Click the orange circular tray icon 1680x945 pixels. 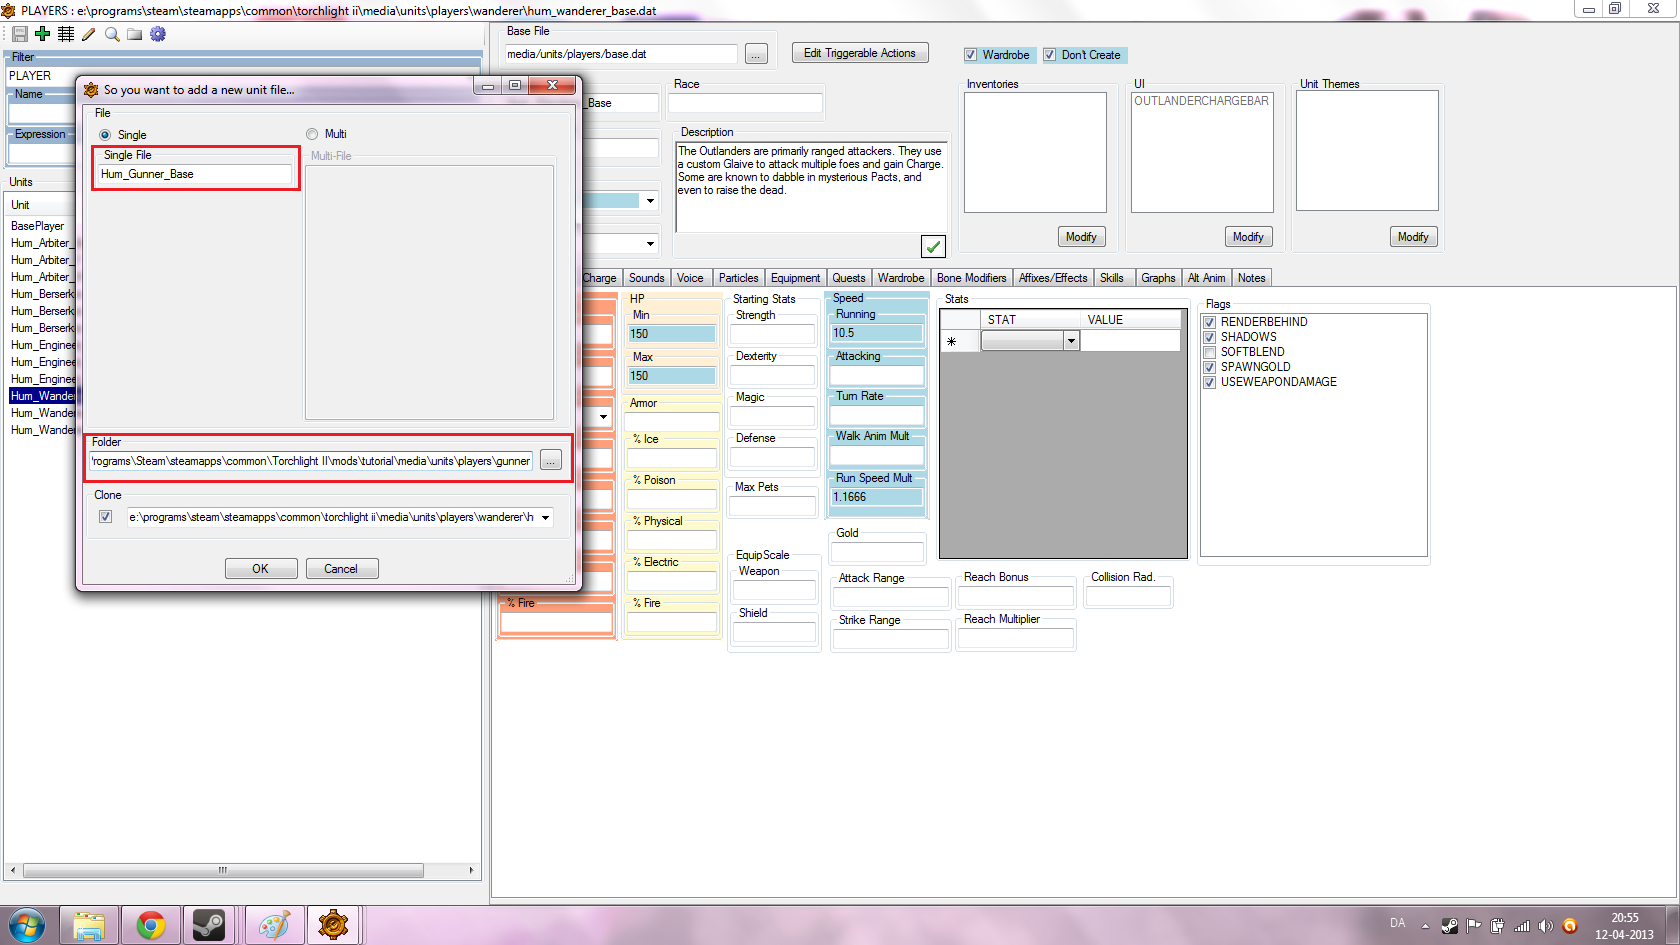pyautogui.click(x=1570, y=925)
